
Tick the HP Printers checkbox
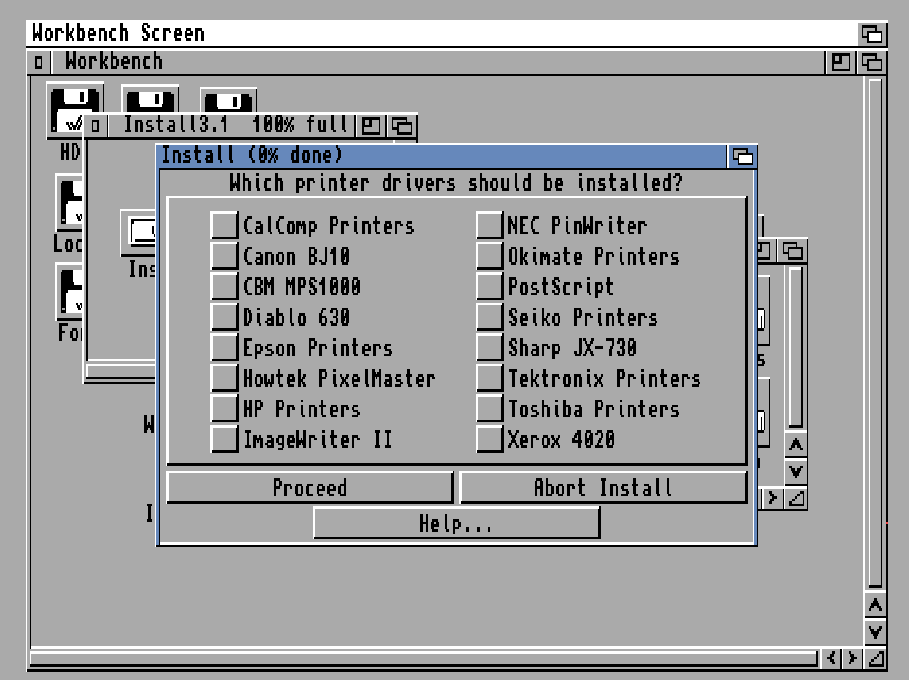[224, 409]
